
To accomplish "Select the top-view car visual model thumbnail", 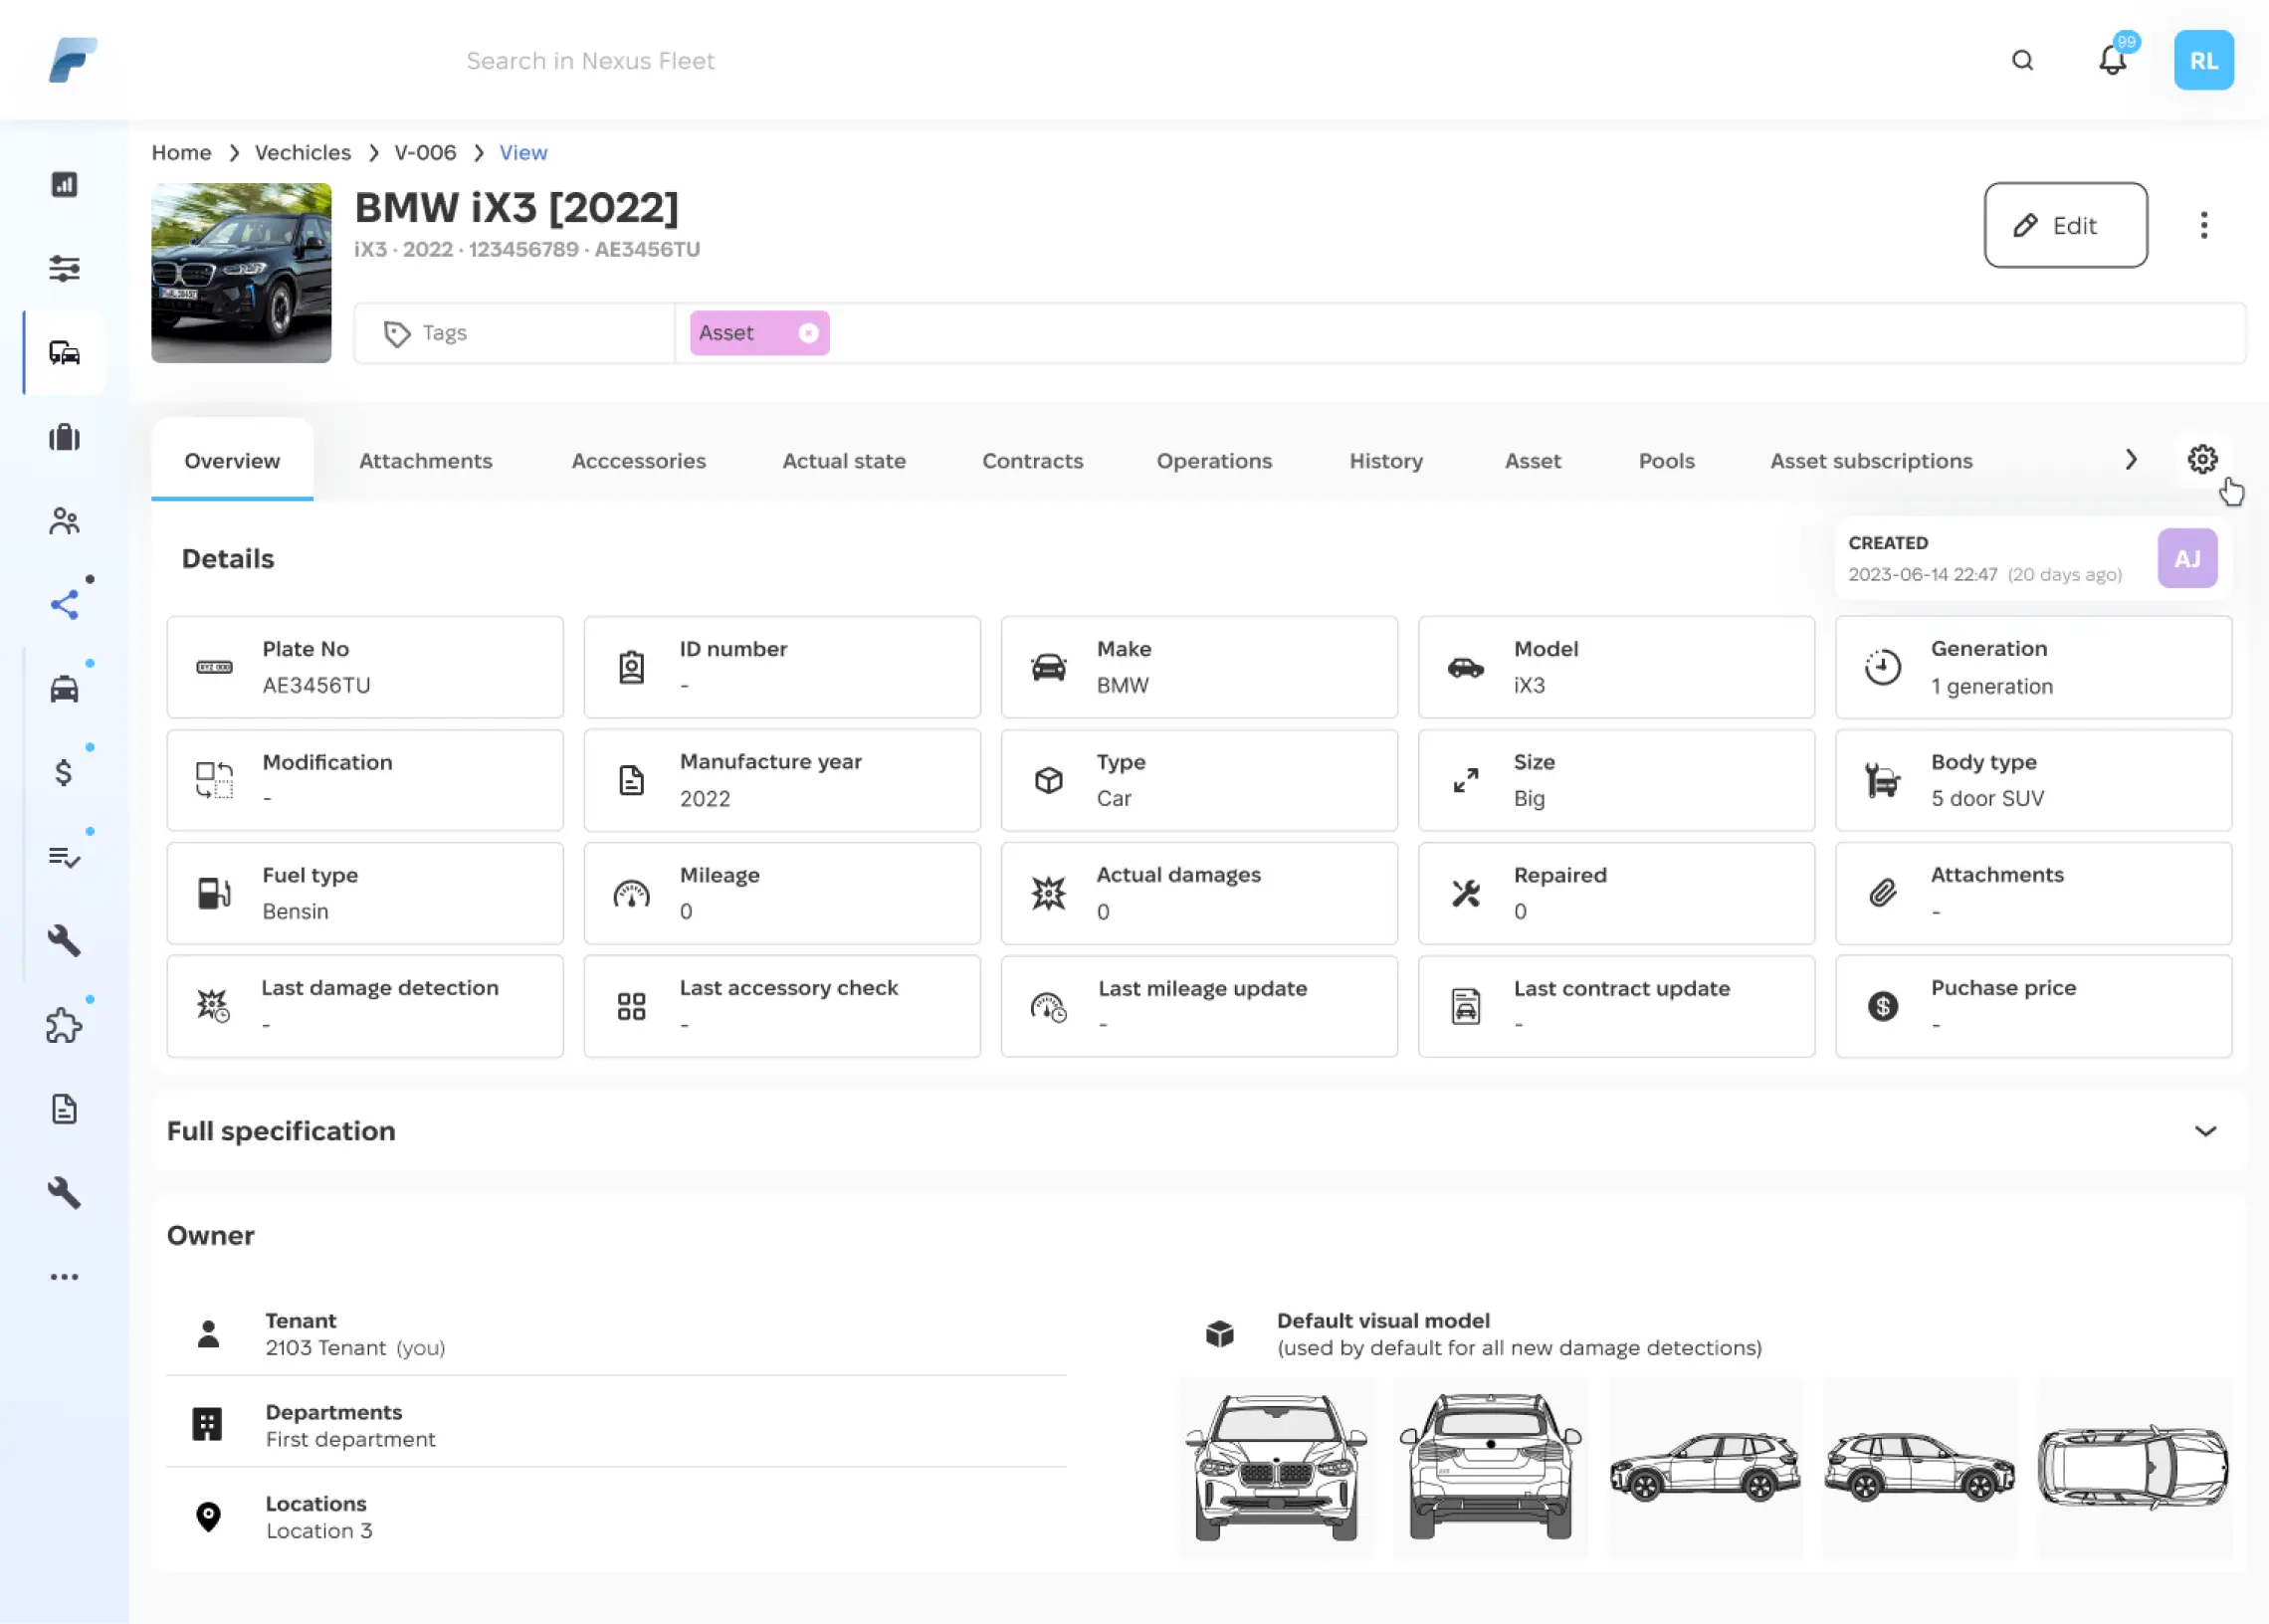I will (2133, 1467).
